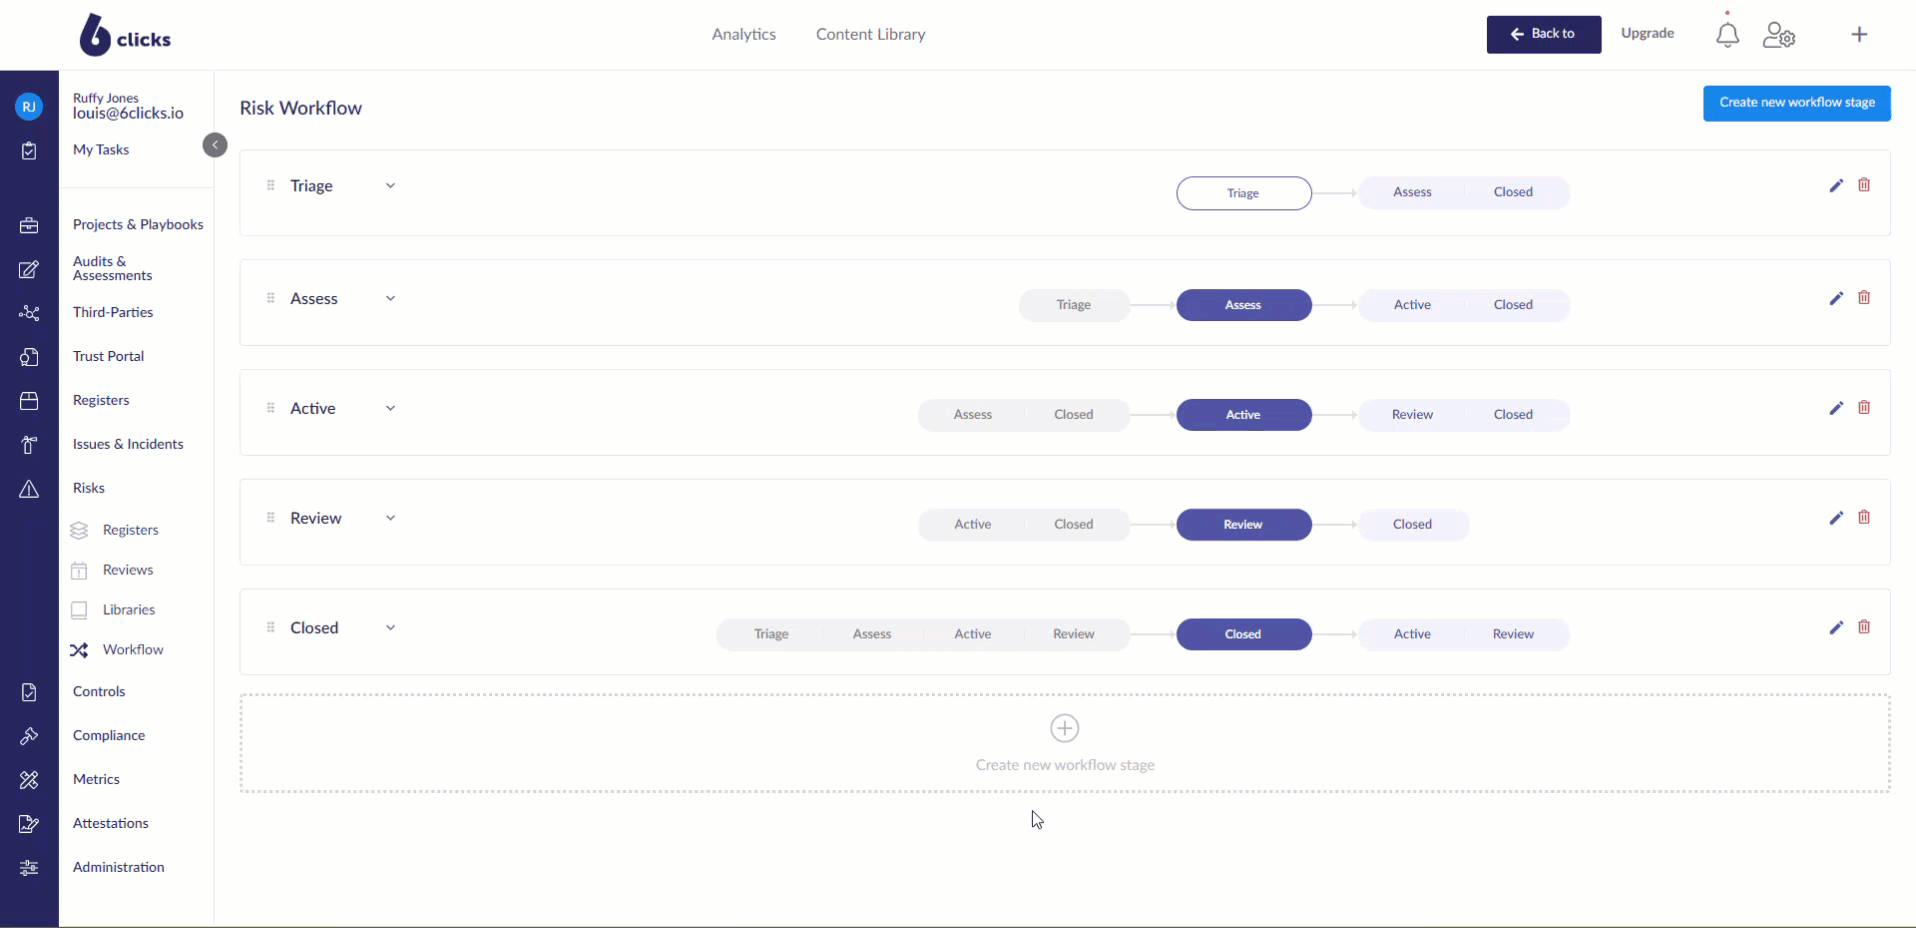This screenshot has height=928, width=1916.
Task: Open Risks Registers submenu item
Action: pyautogui.click(x=131, y=530)
